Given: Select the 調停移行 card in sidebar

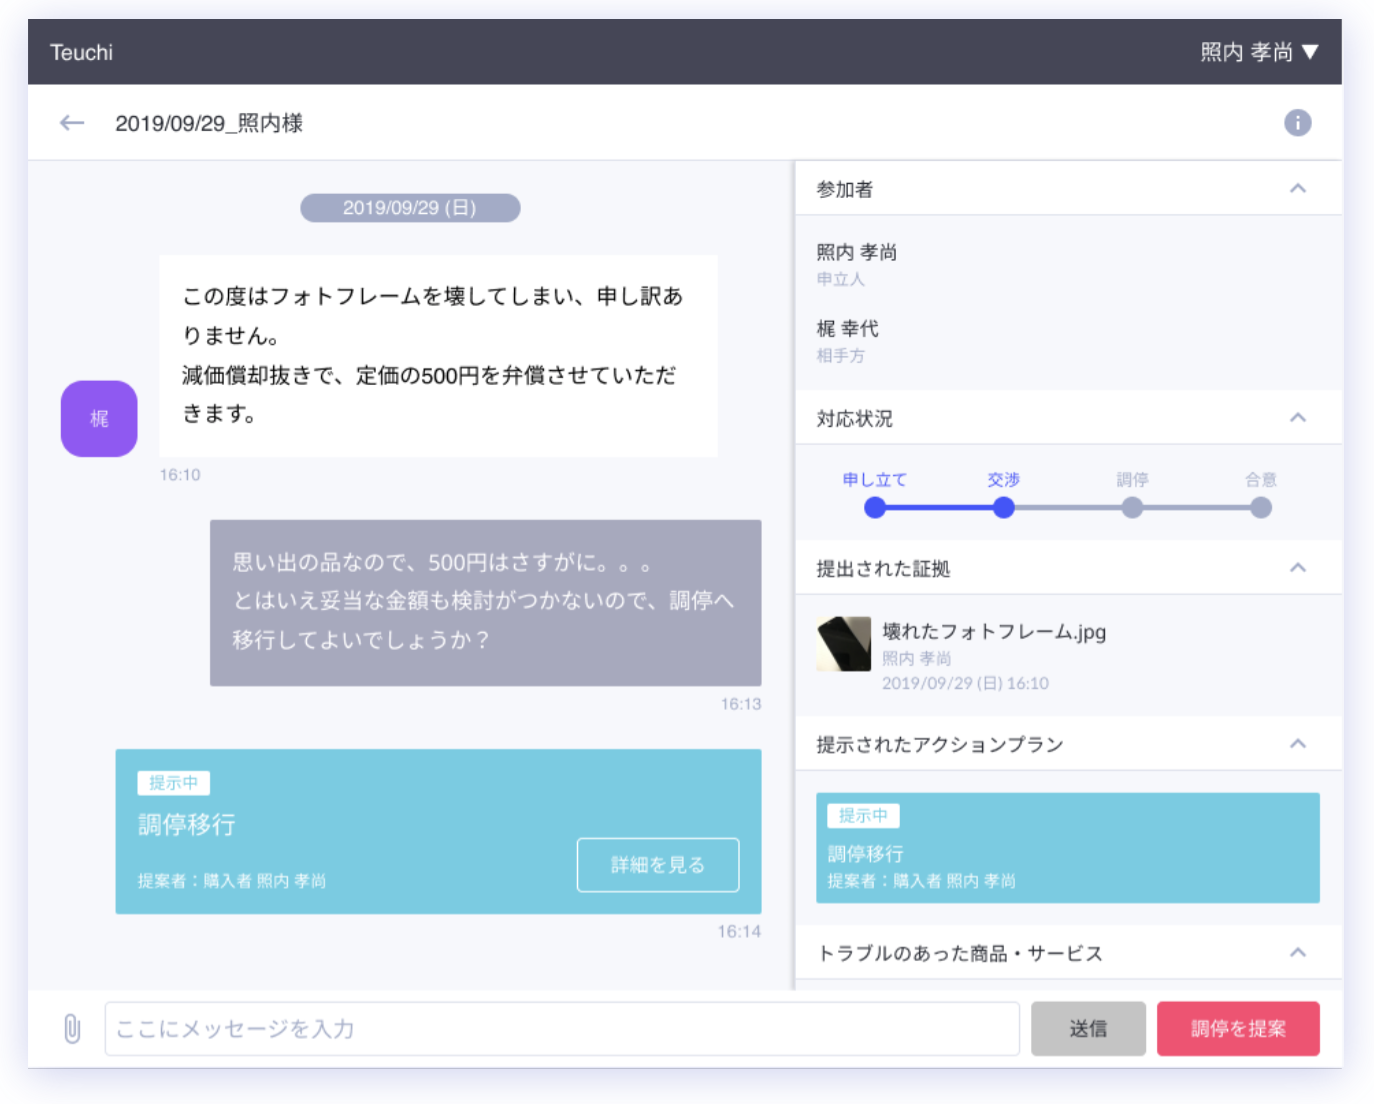Looking at the screenshot, I should 1067,848.
